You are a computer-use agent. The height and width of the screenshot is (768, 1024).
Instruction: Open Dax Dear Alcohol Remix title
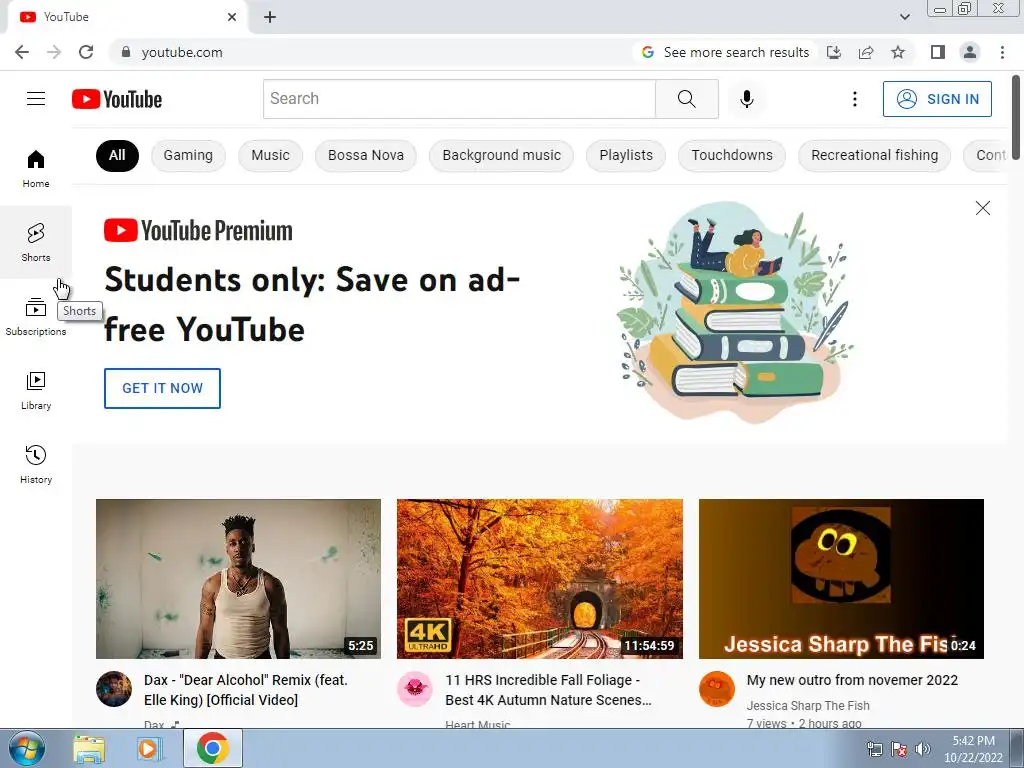pos(246,690)
